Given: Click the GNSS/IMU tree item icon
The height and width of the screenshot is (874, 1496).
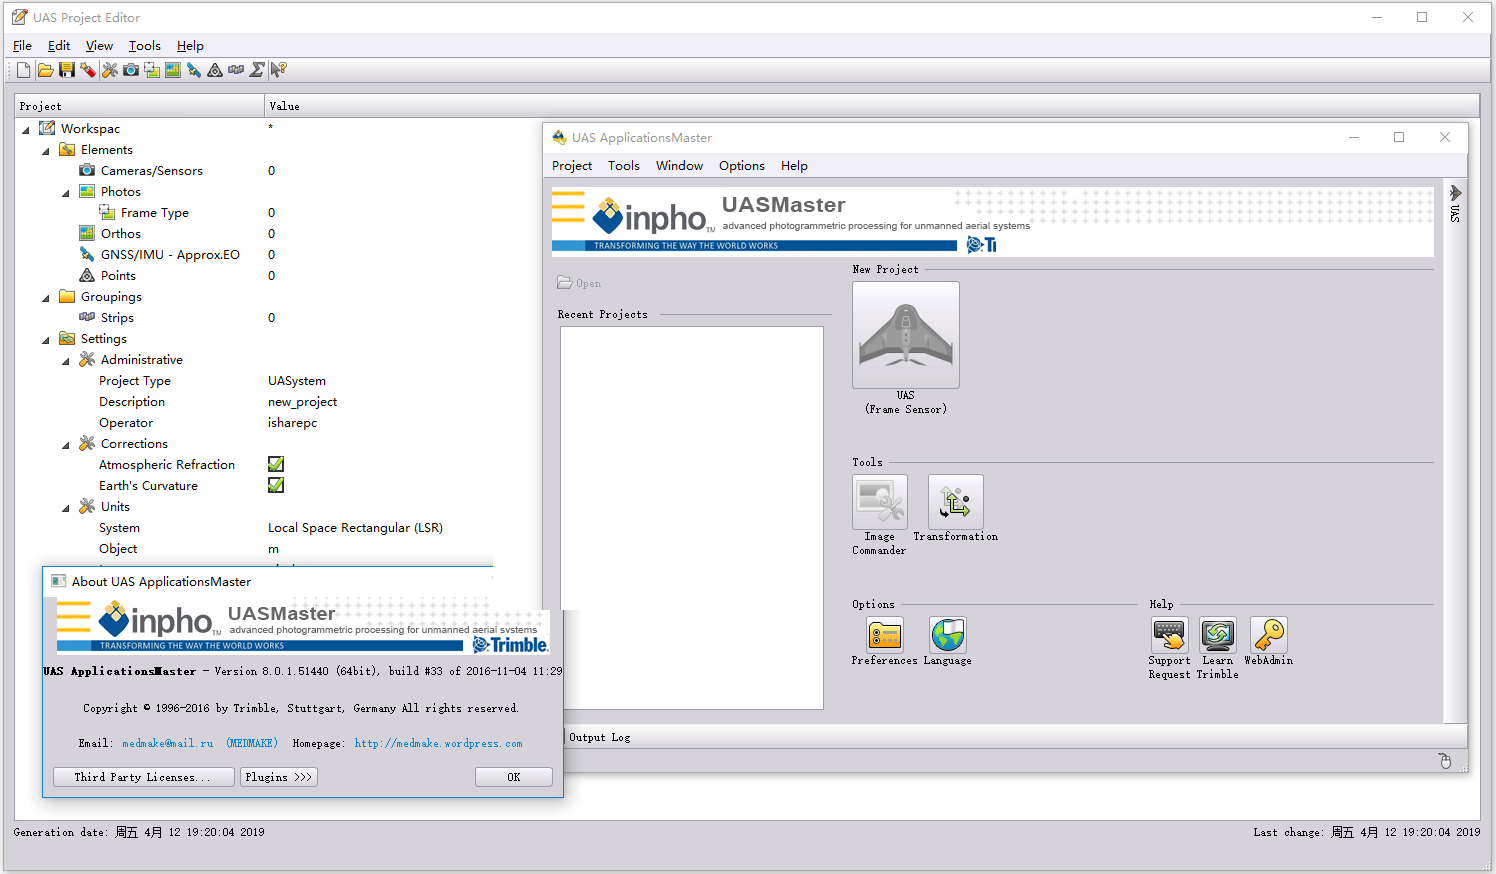Looking at the screenshot, I should pyautogui.click(x=87, y=255).
